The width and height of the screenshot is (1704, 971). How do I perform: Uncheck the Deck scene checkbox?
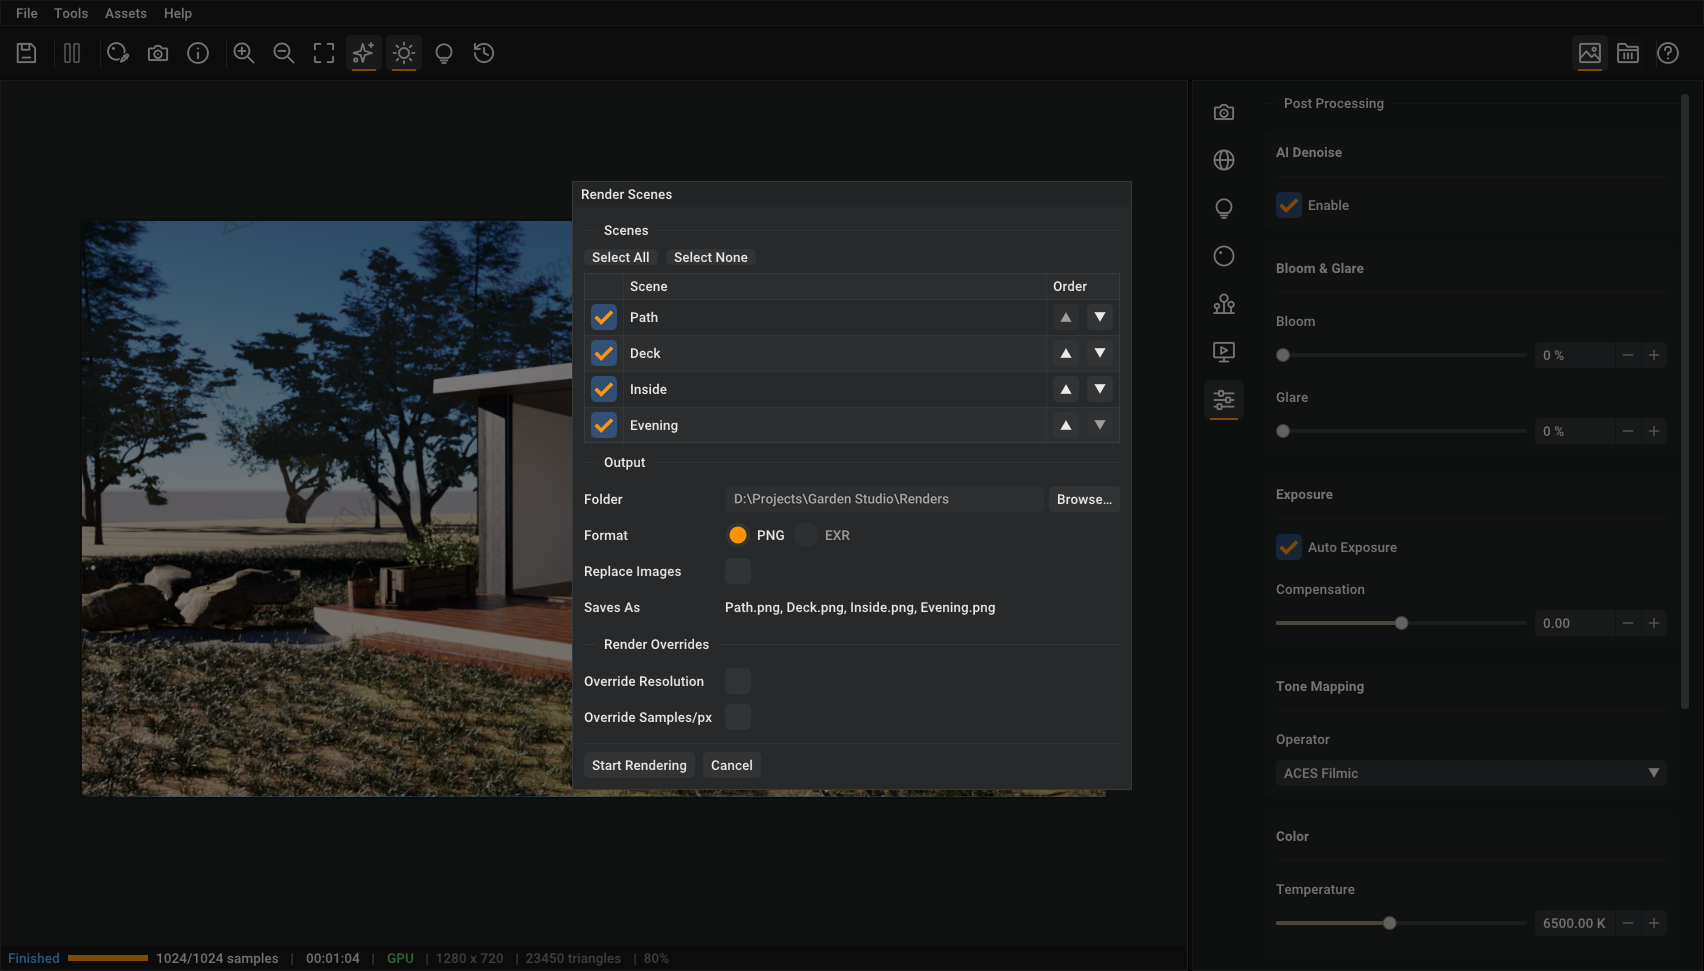pos(604,353)
